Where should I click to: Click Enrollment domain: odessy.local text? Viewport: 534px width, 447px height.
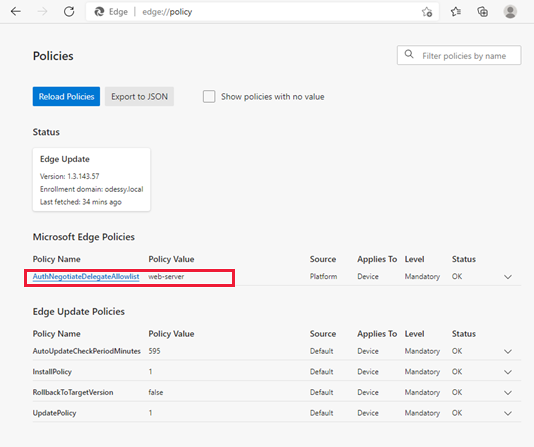(x=92, y=189)
